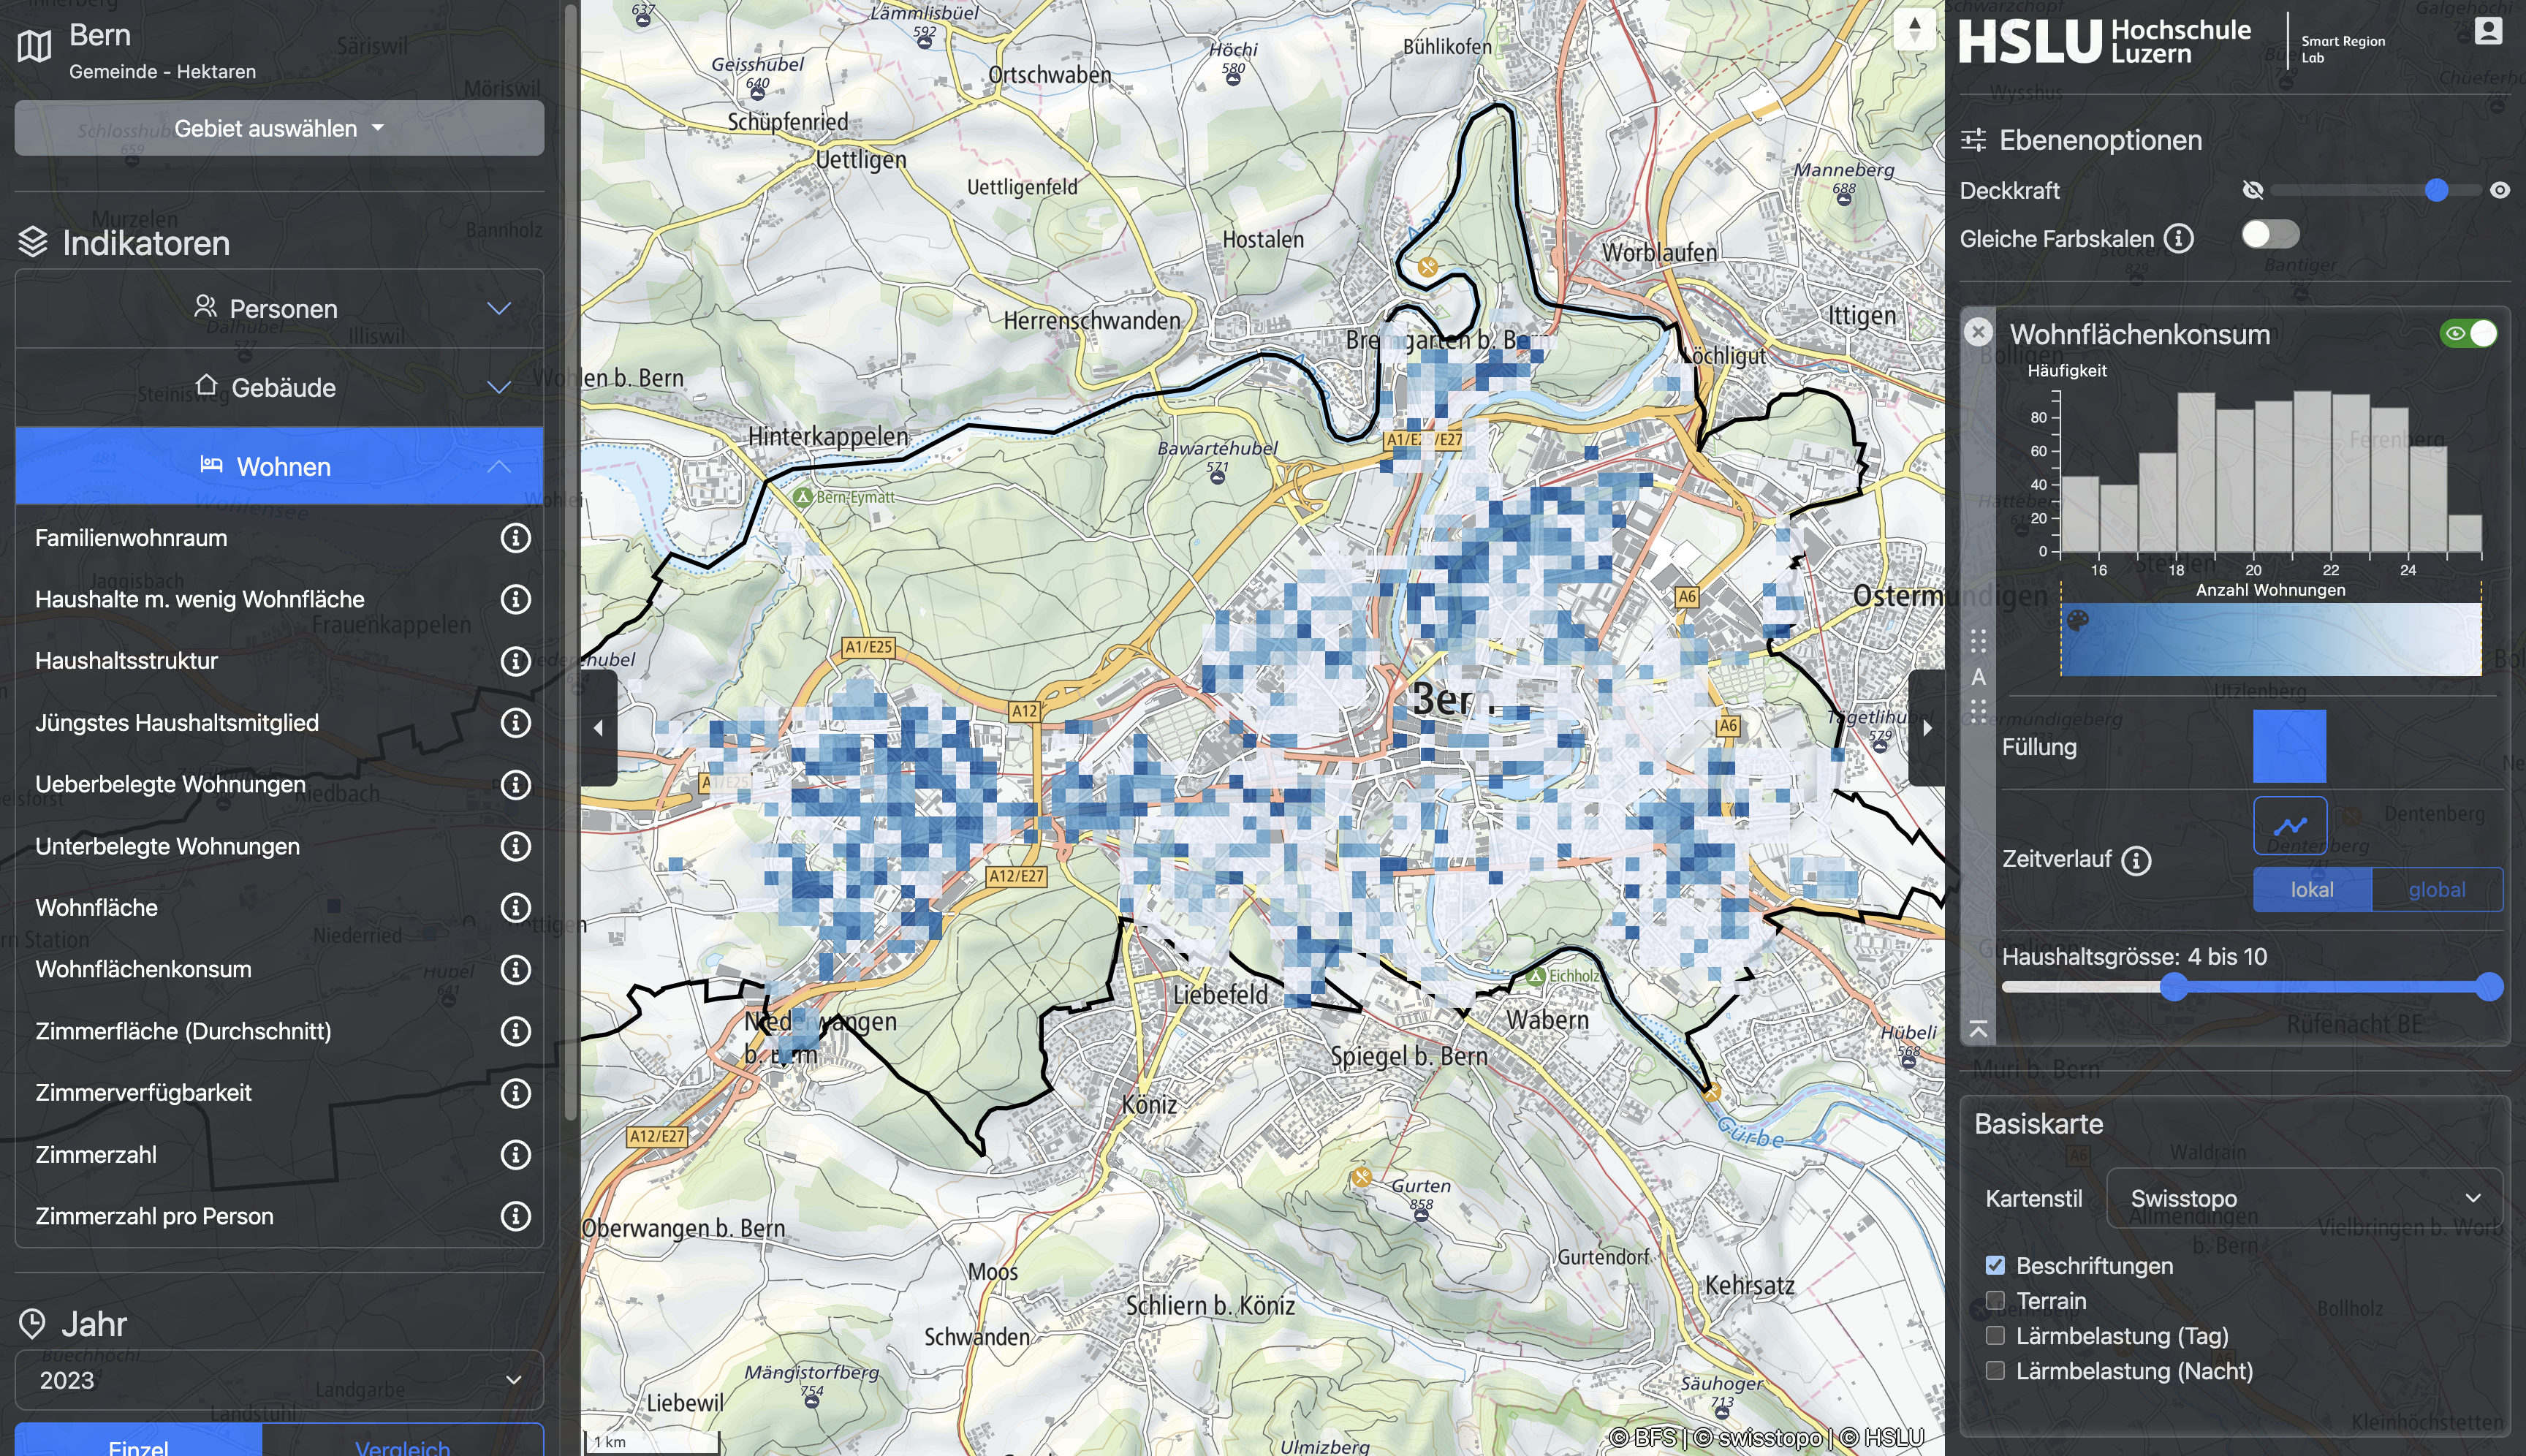Viewport: 2526px width, 1456px height.
Task: Click the info icon next to Familienwohnraum
Action: pyautogui.click(x=515, y=538)
